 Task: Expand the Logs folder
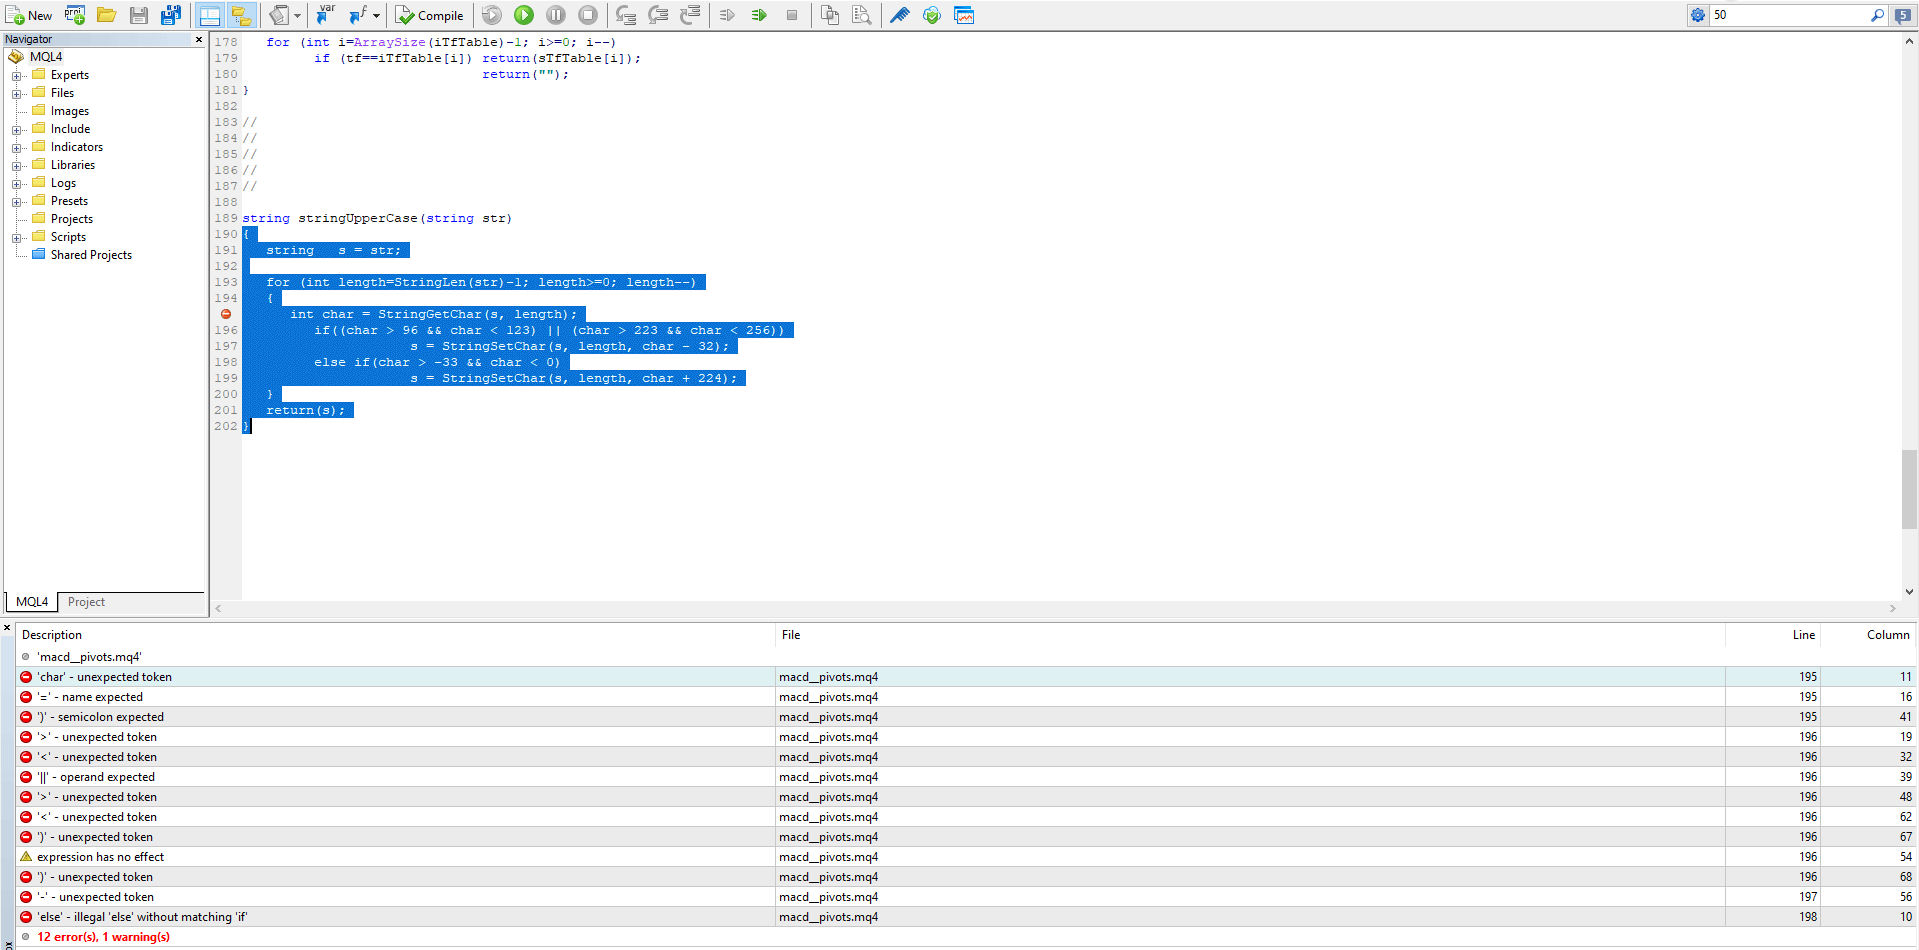pyautogui.click(x=16, y=184)
